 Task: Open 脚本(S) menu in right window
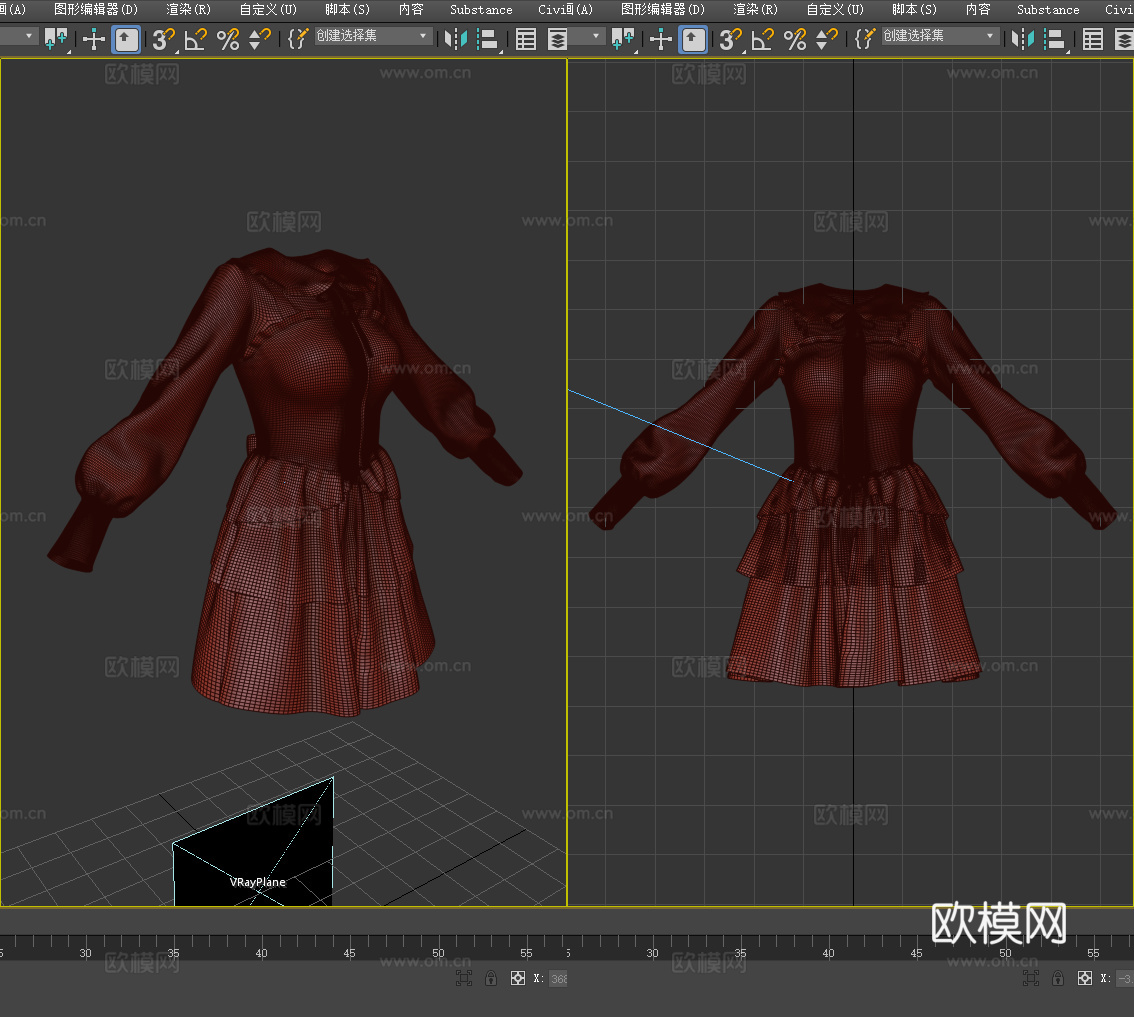(914, 9)
